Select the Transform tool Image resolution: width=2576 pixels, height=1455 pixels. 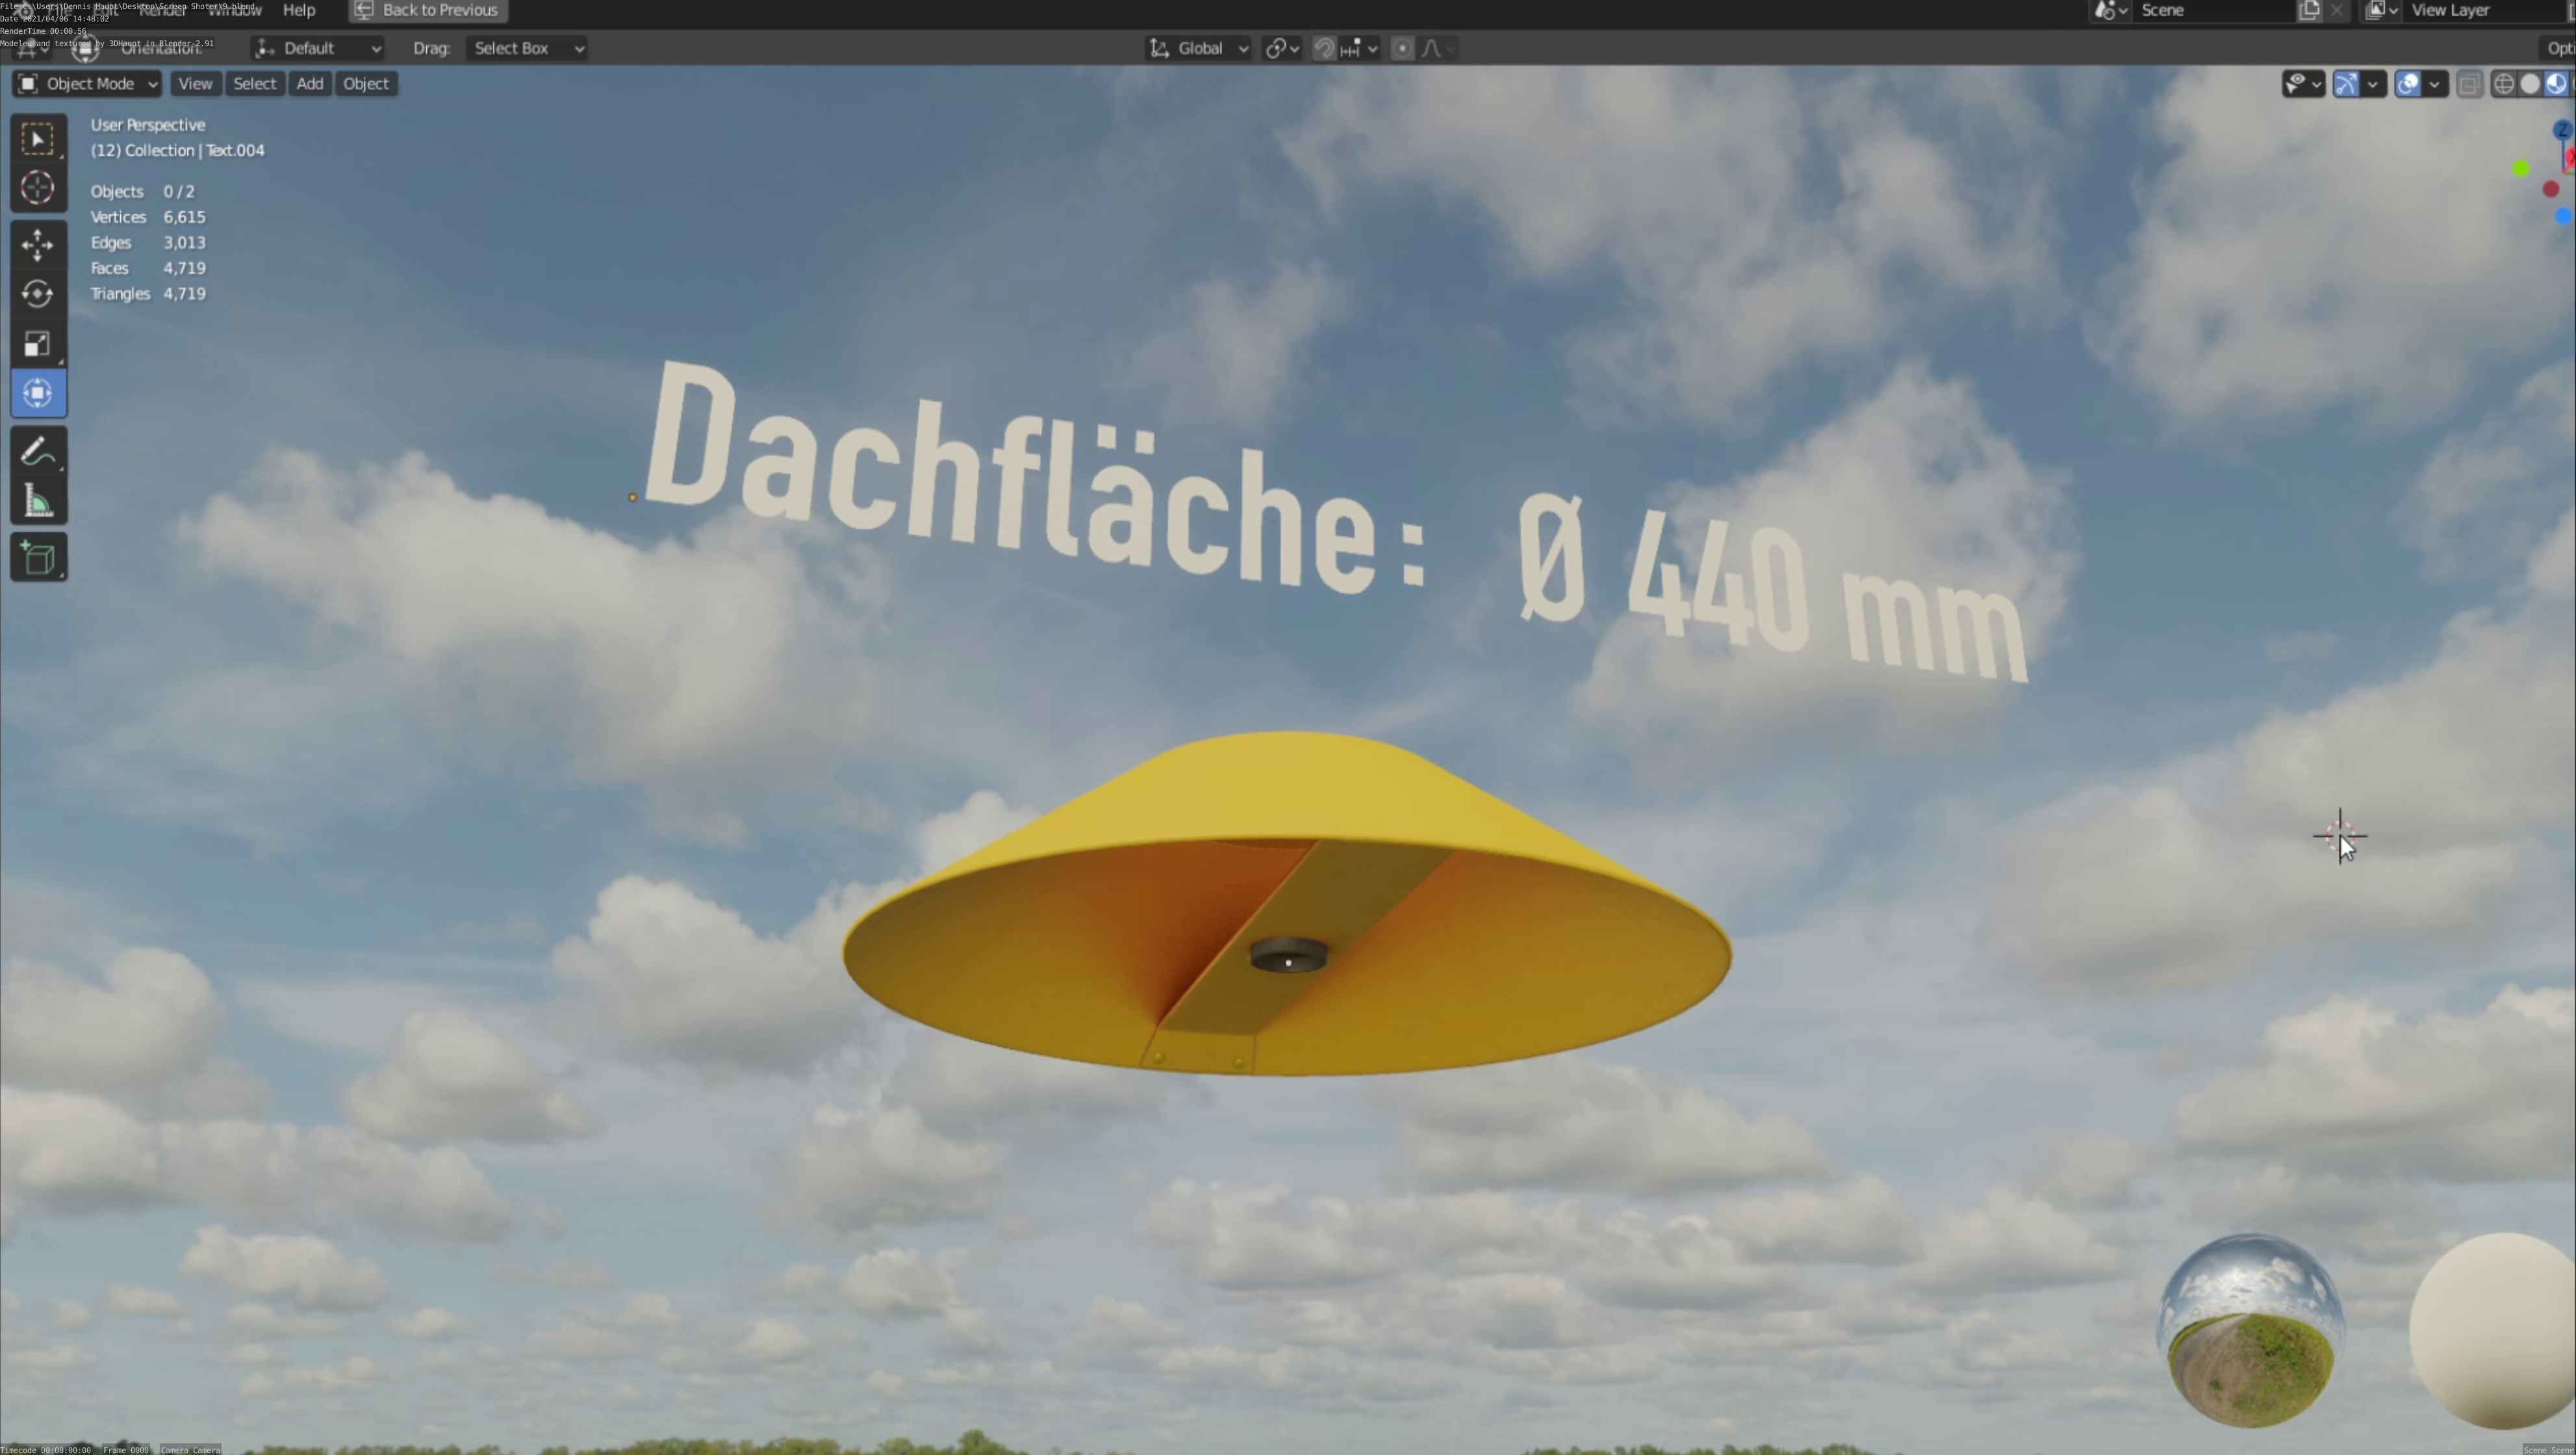[x=38, y=393]
